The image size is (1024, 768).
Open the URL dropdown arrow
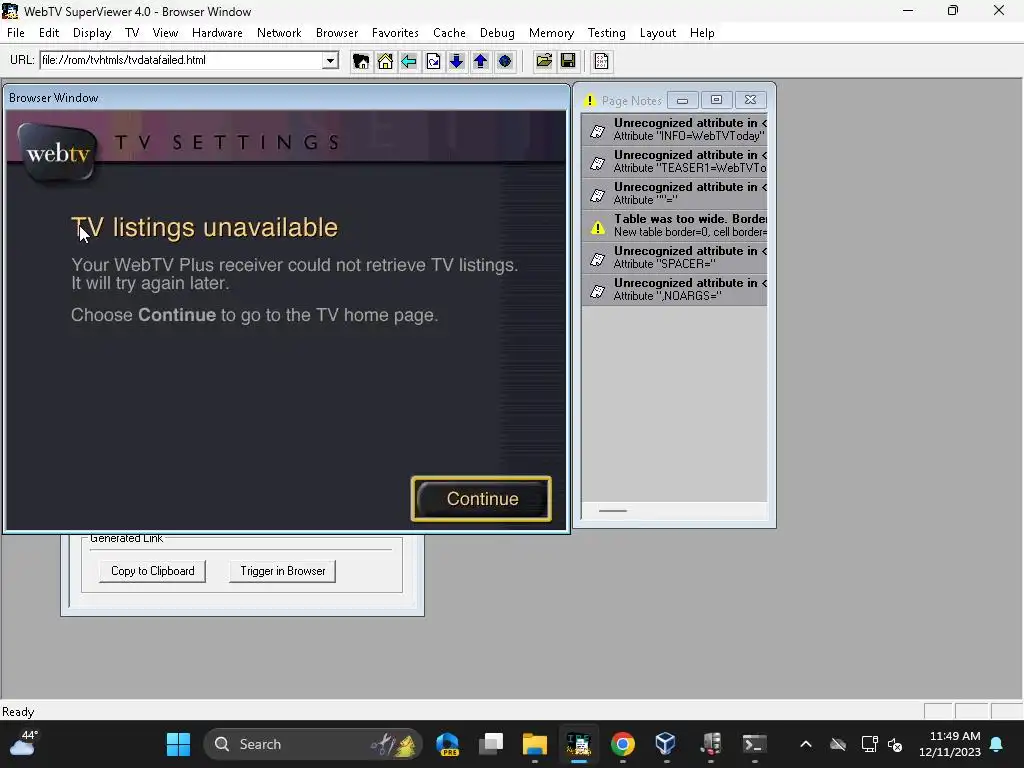click(330, 61)
